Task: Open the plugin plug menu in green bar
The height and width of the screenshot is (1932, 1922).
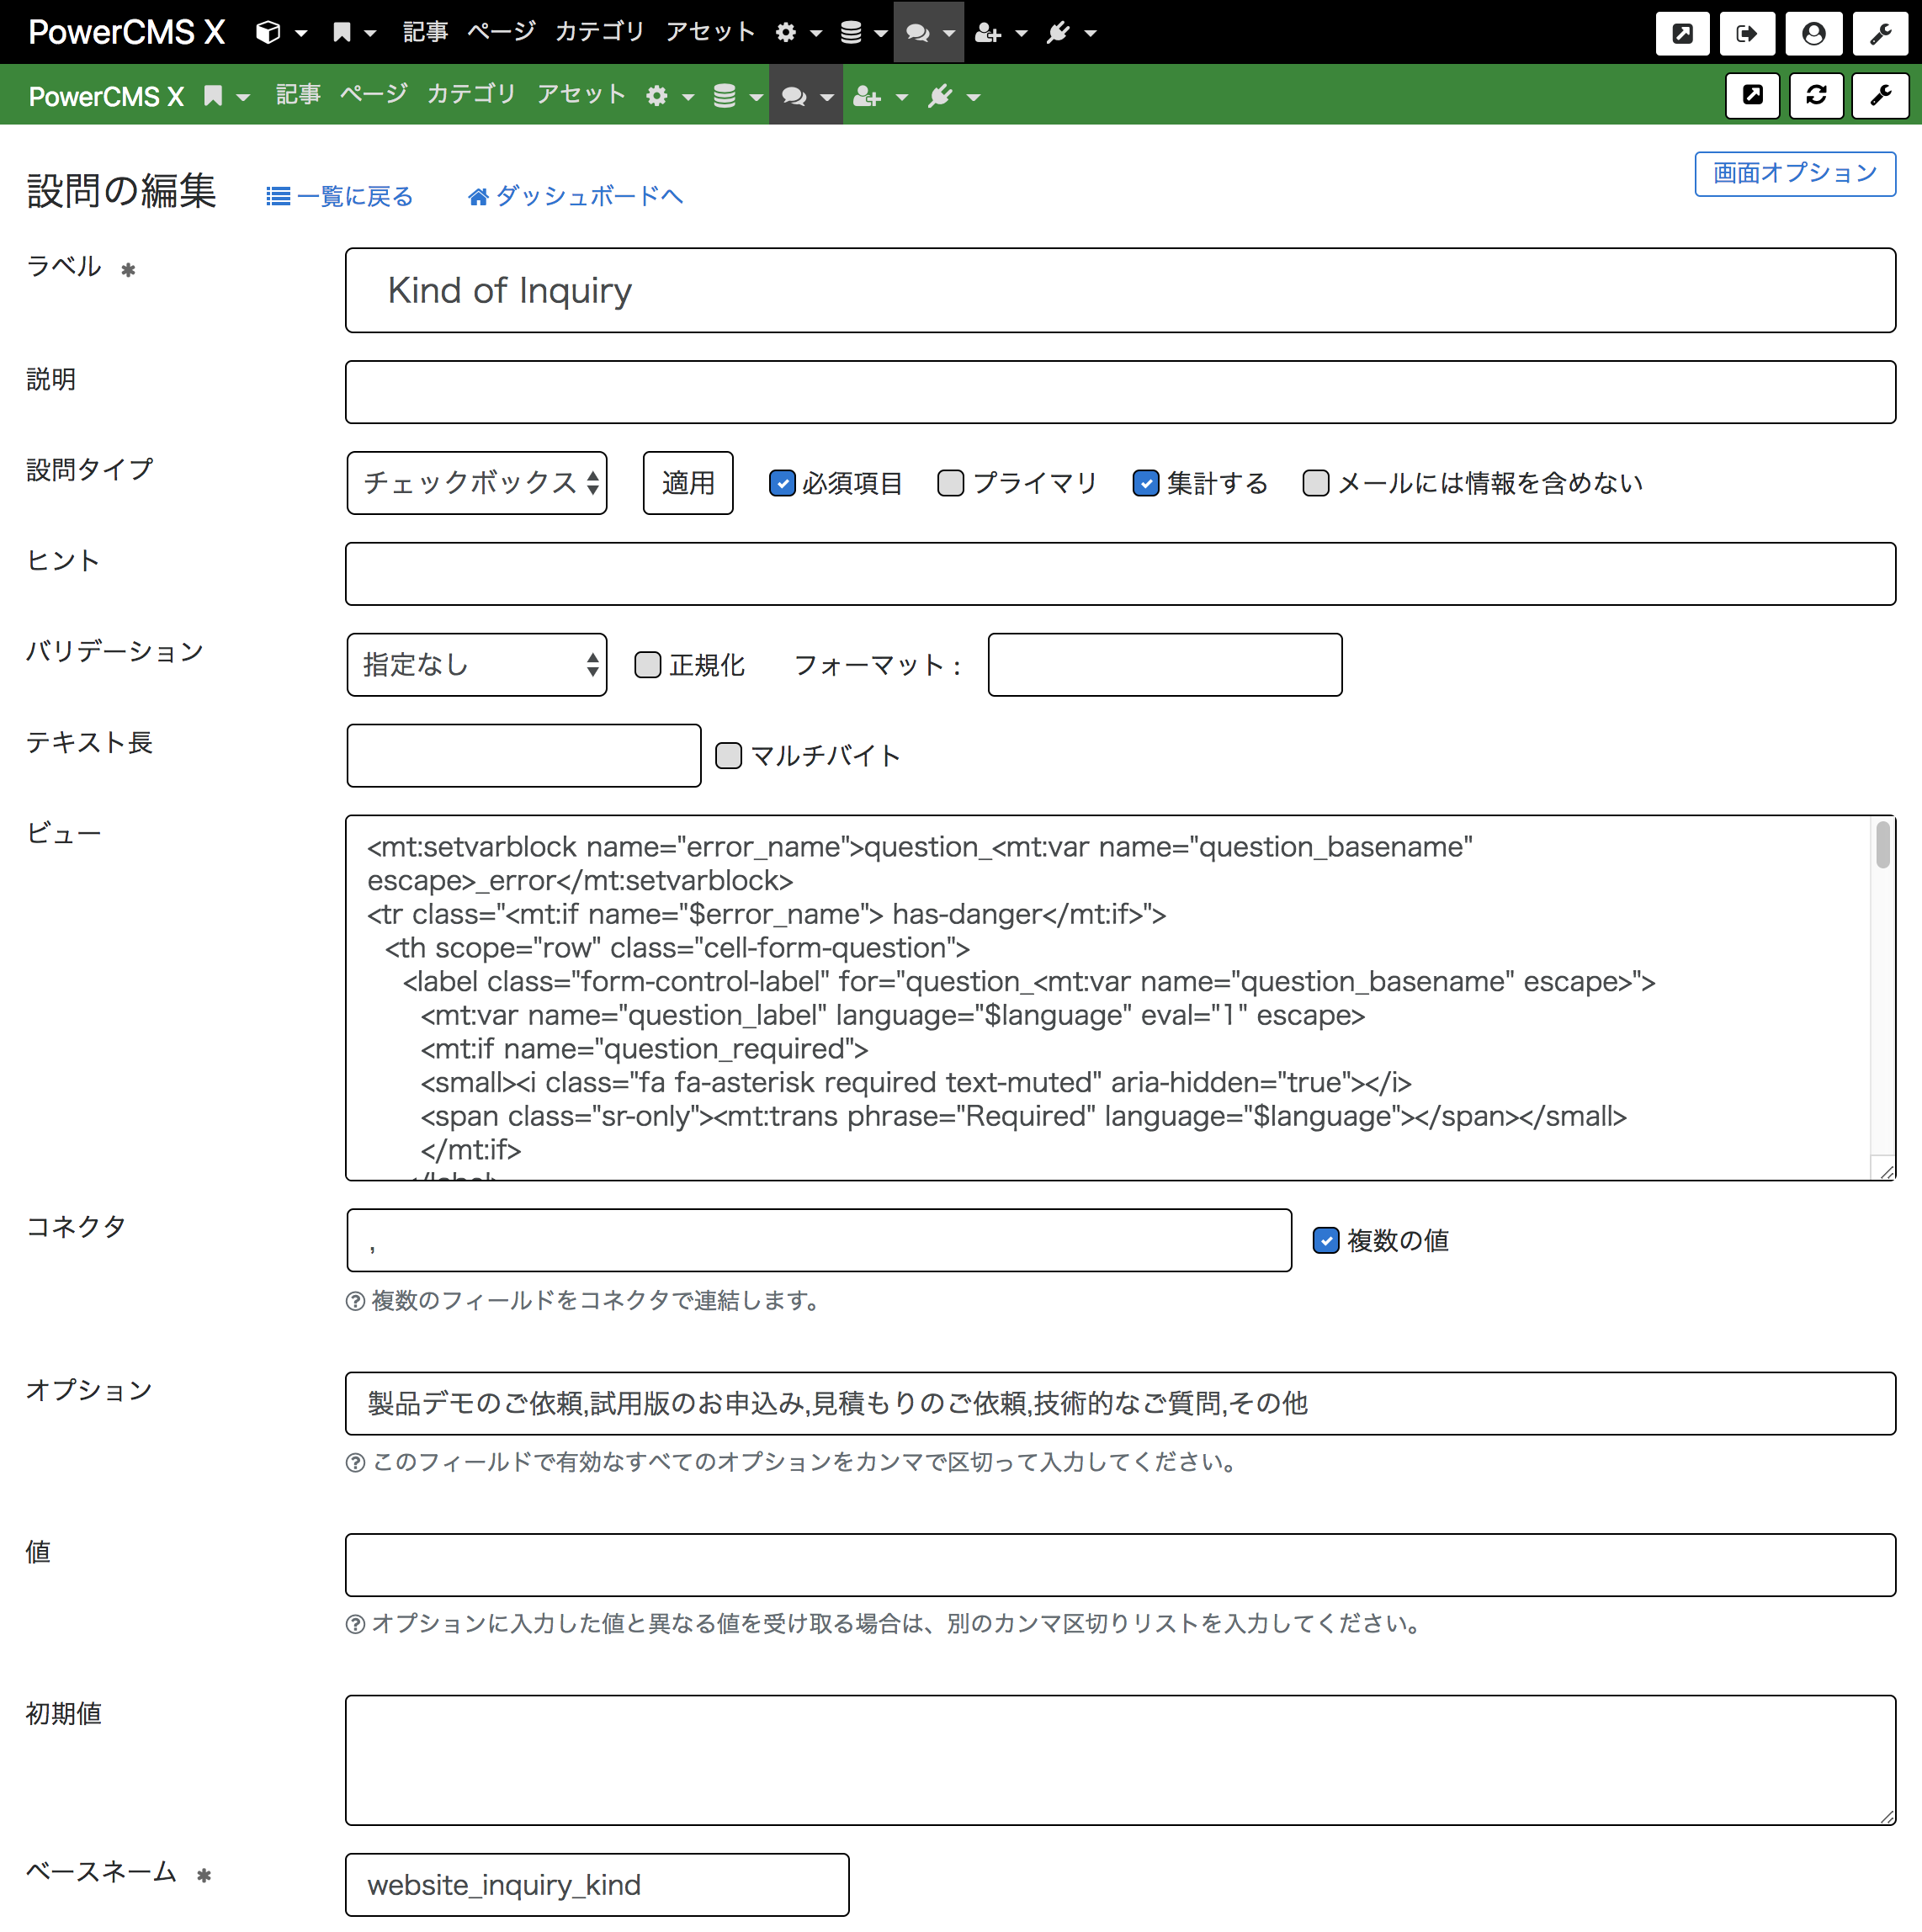Action: [953, 96]
